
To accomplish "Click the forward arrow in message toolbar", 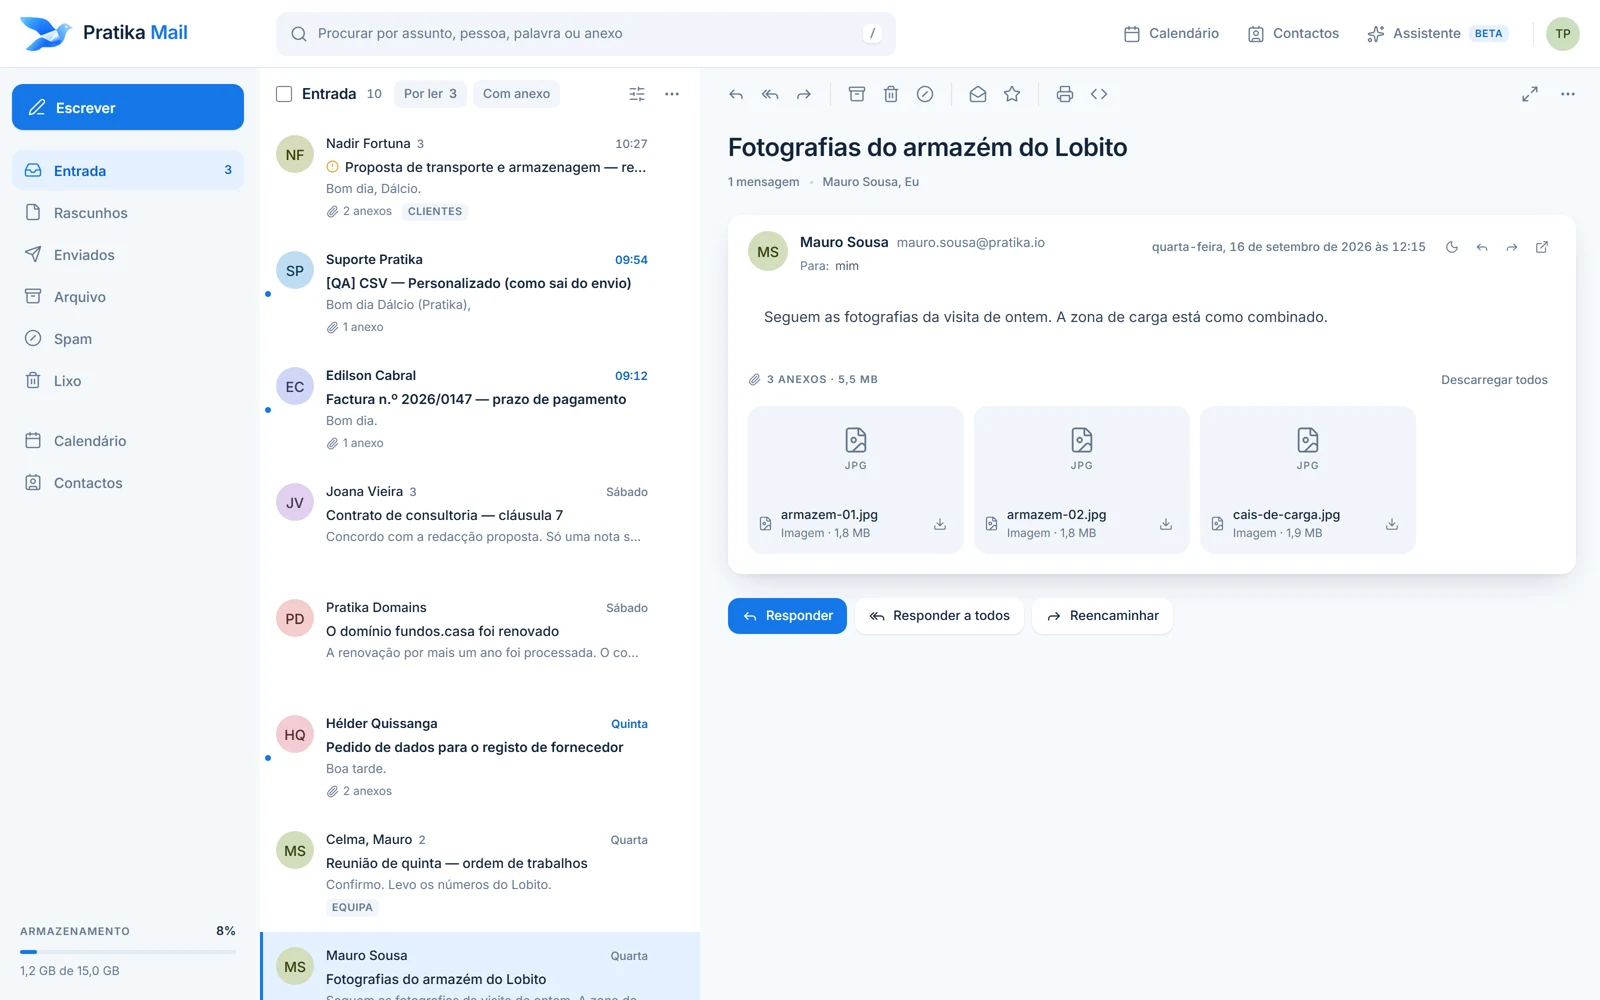I will tap(804, 94).
